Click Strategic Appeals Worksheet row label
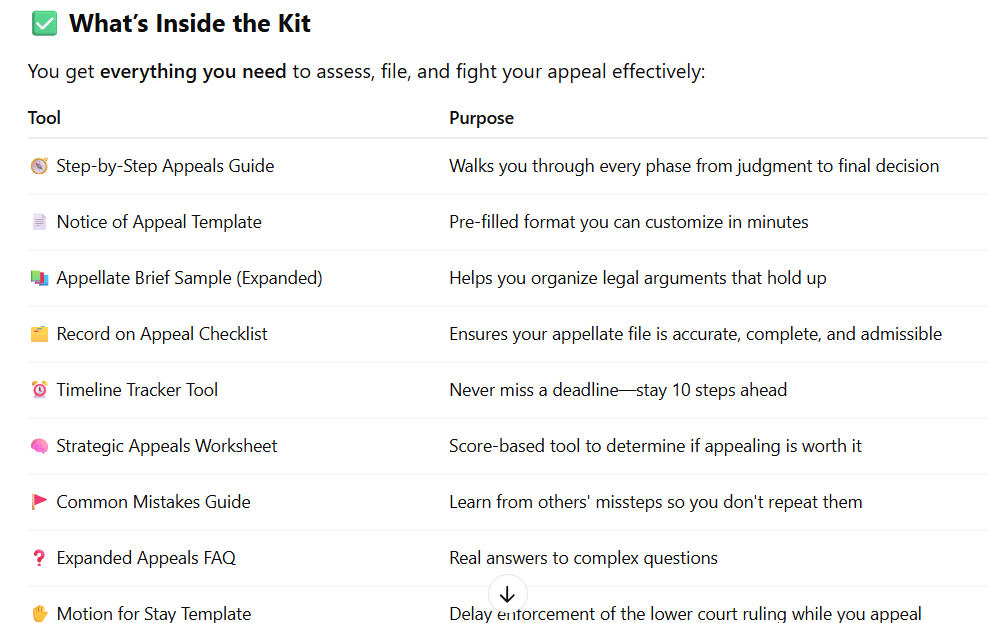 (167, 446)
